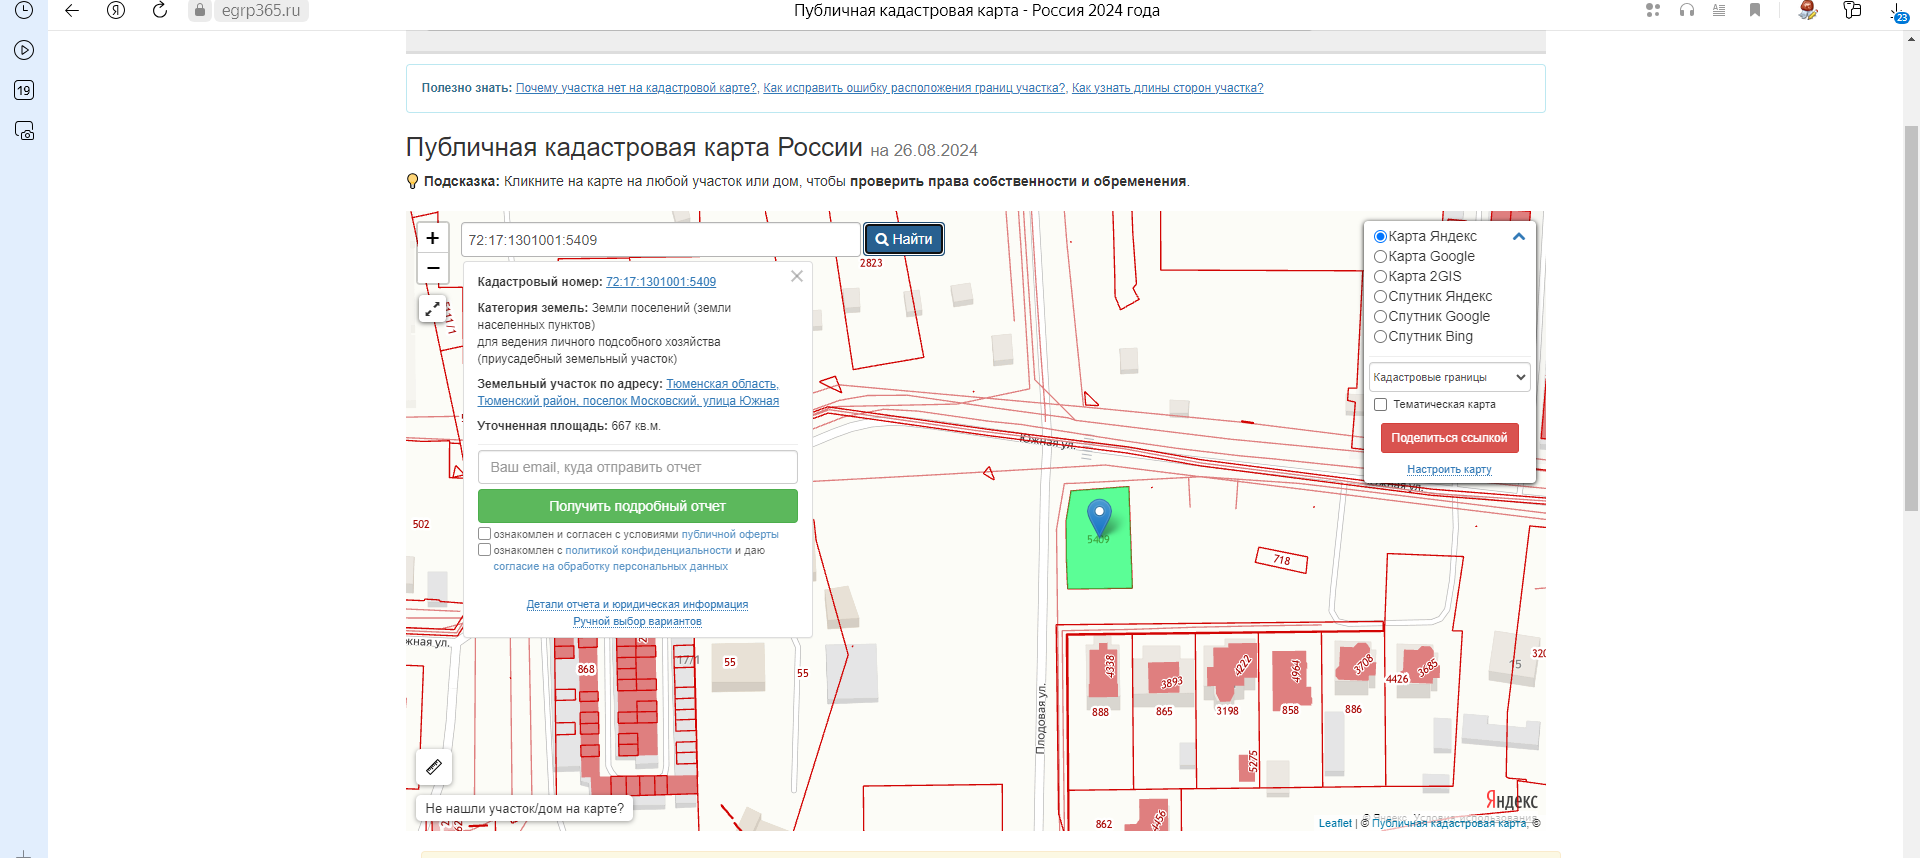Open headphones read-aloud icon

click(1687, 10)
